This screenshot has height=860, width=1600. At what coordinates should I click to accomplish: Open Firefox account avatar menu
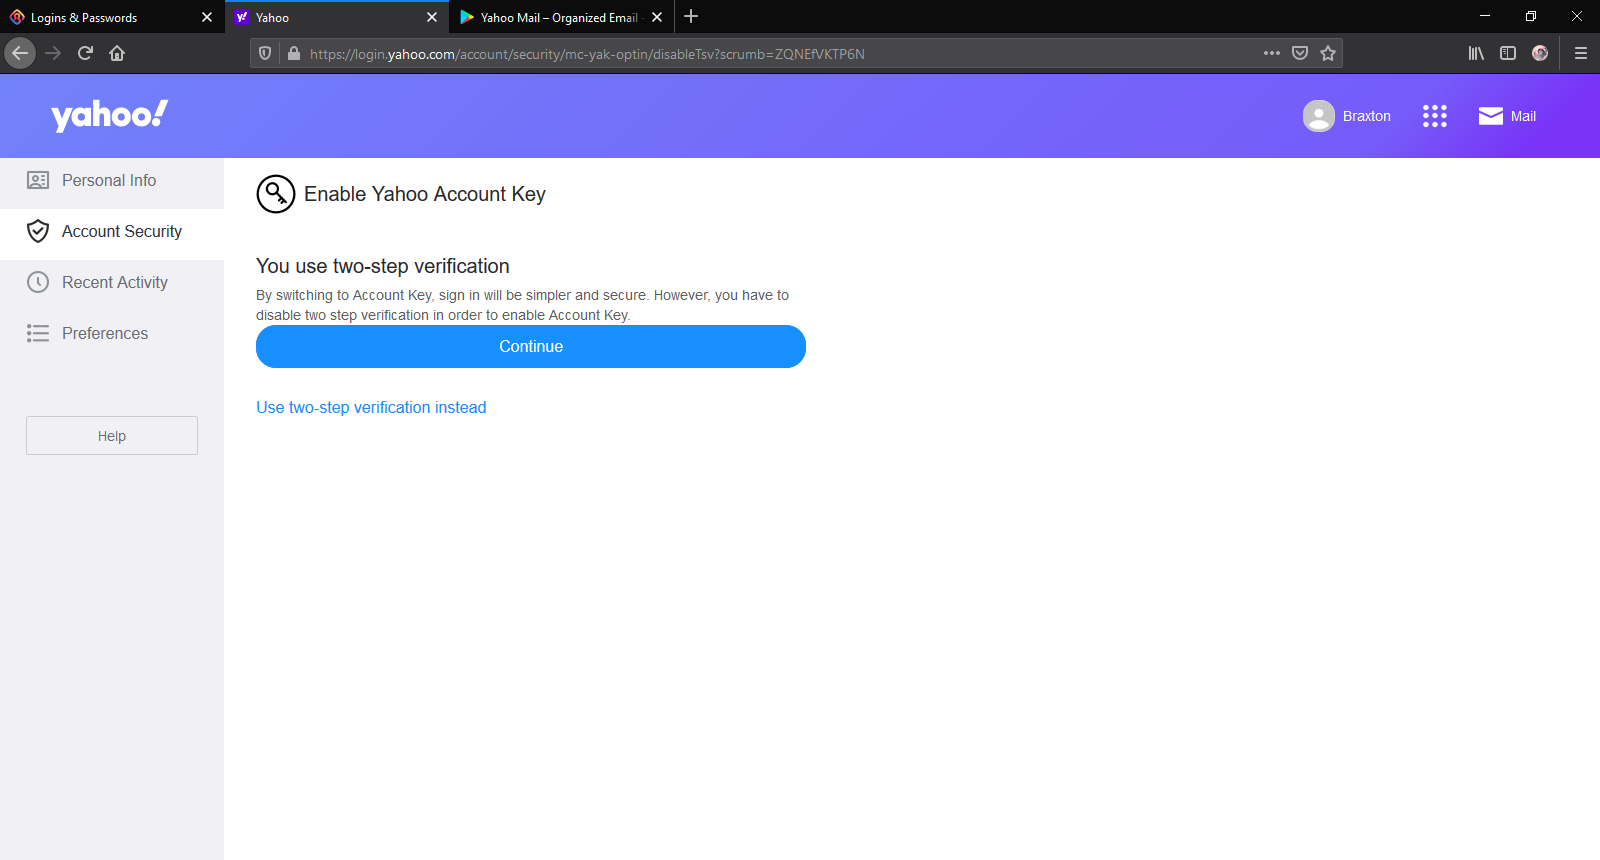[1540, 53]
